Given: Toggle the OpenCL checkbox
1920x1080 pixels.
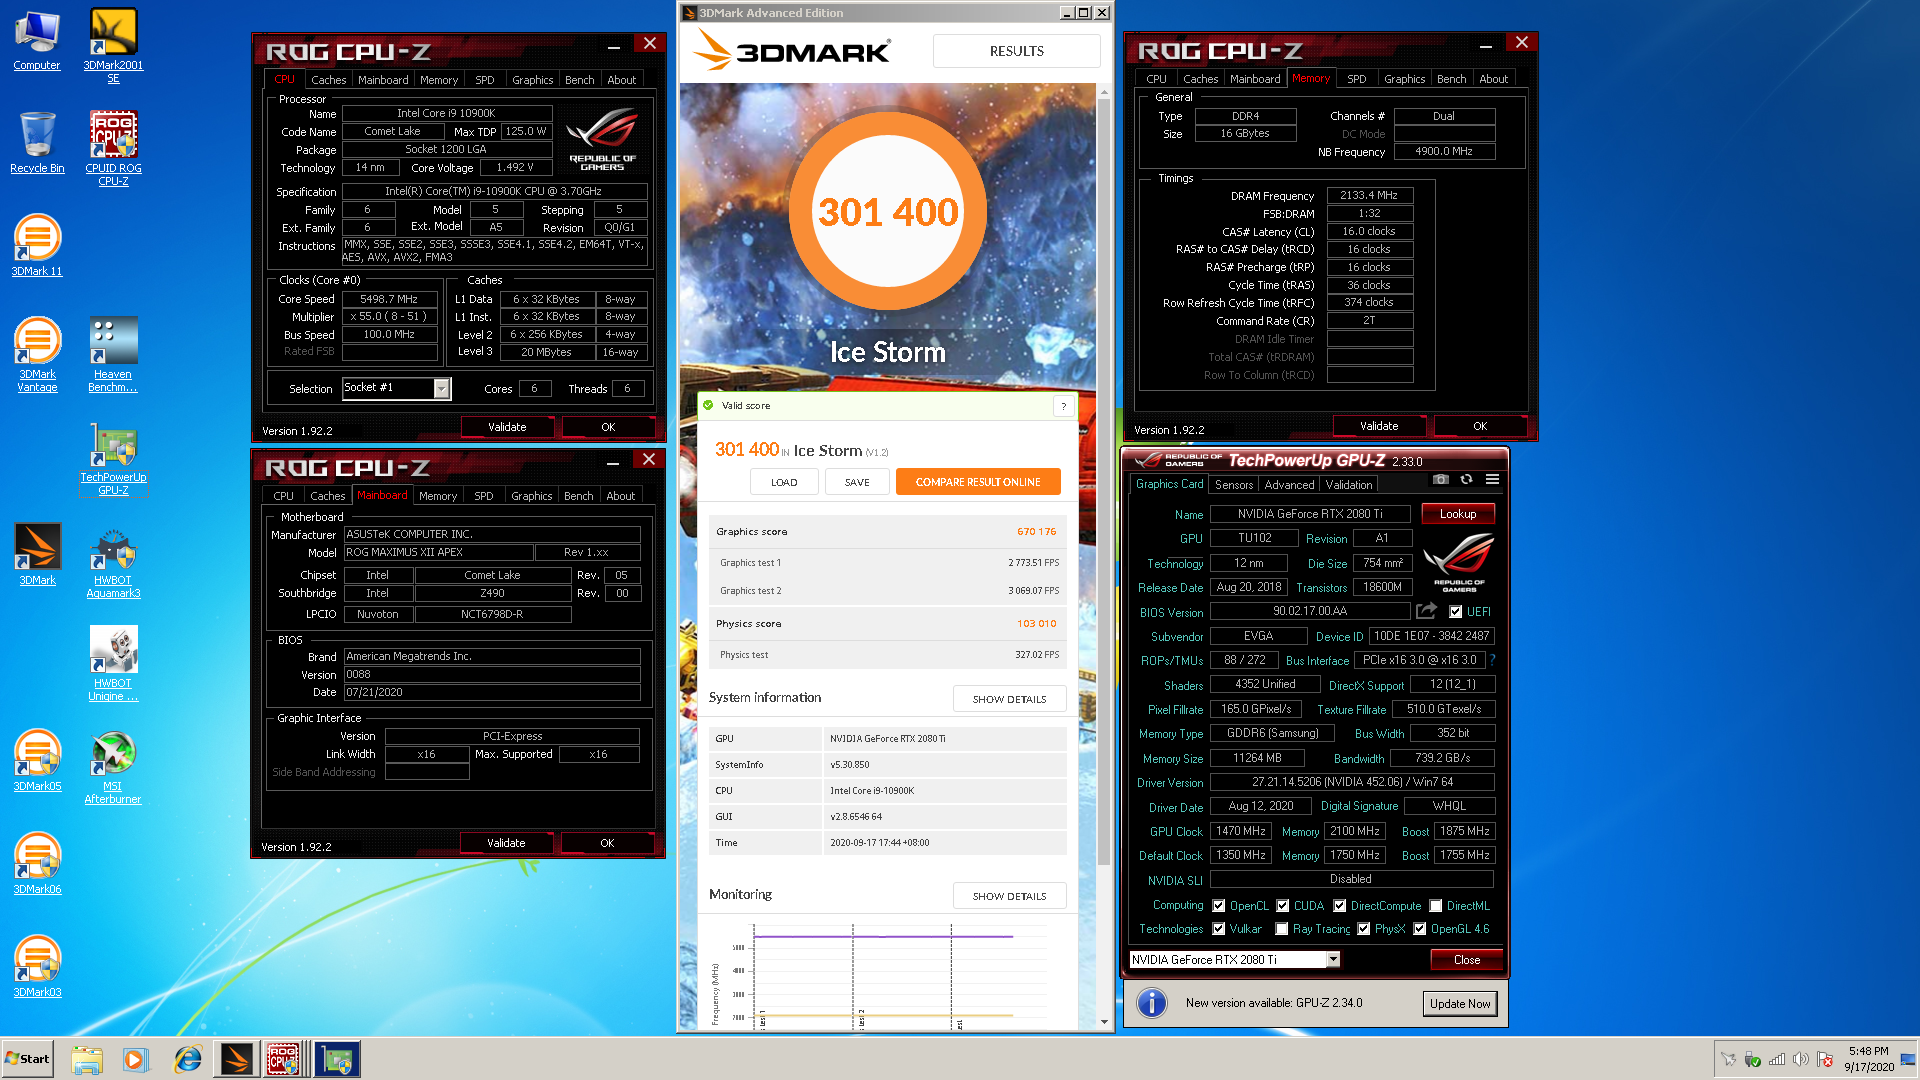Looking at the screenshot, I should click(1218, 906).
